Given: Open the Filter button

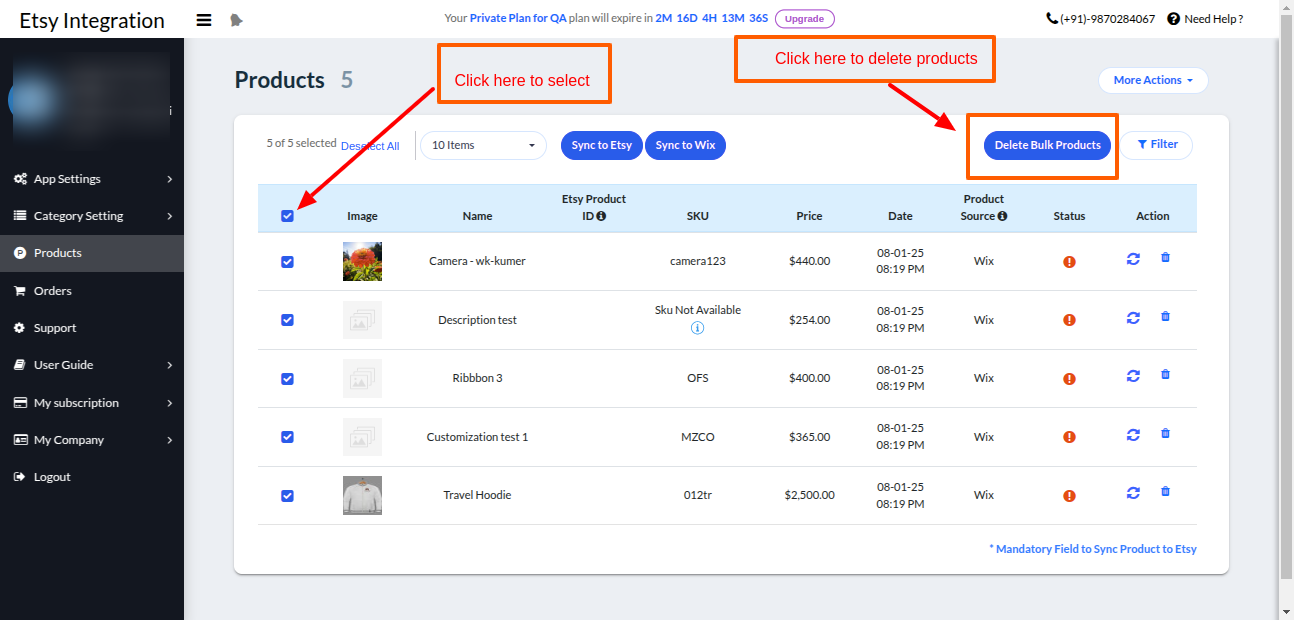Looking at the screenshot, I should click(x=1157, y=145).
